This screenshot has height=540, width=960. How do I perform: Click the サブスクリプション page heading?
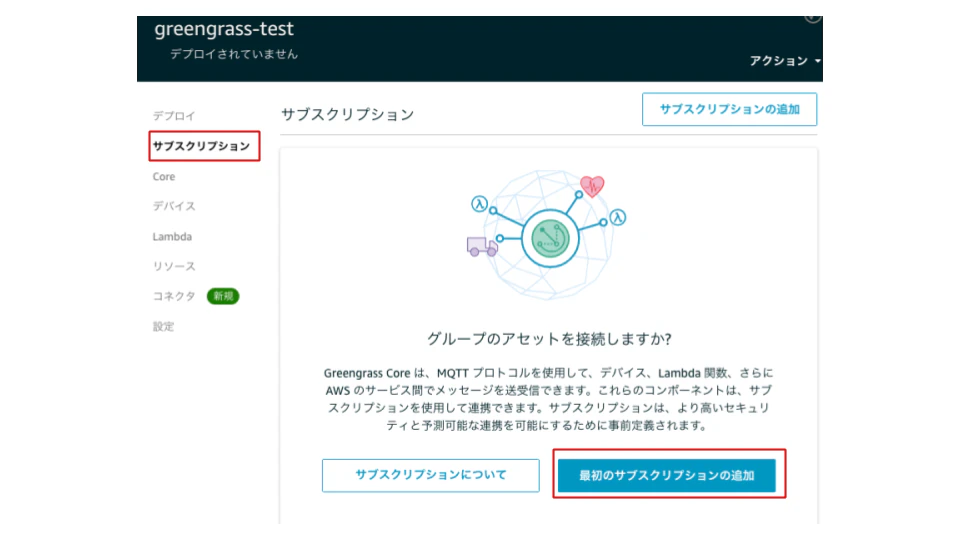(348, 114)
